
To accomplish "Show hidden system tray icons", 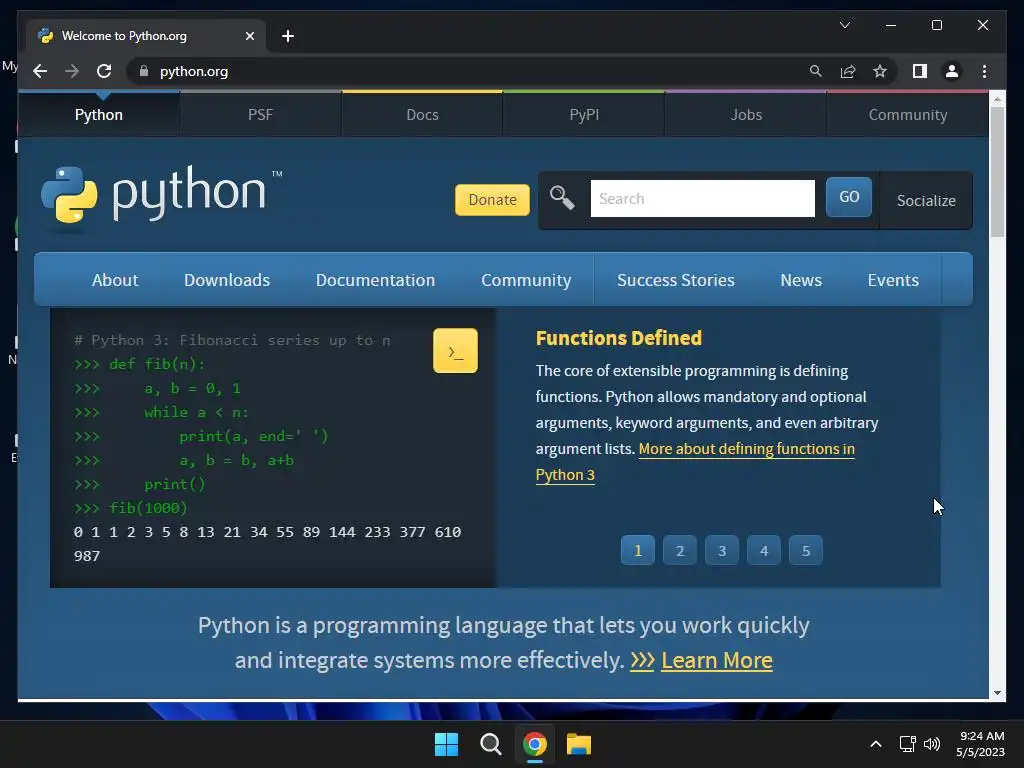I will pyautogui.click(x=876, y=744).
